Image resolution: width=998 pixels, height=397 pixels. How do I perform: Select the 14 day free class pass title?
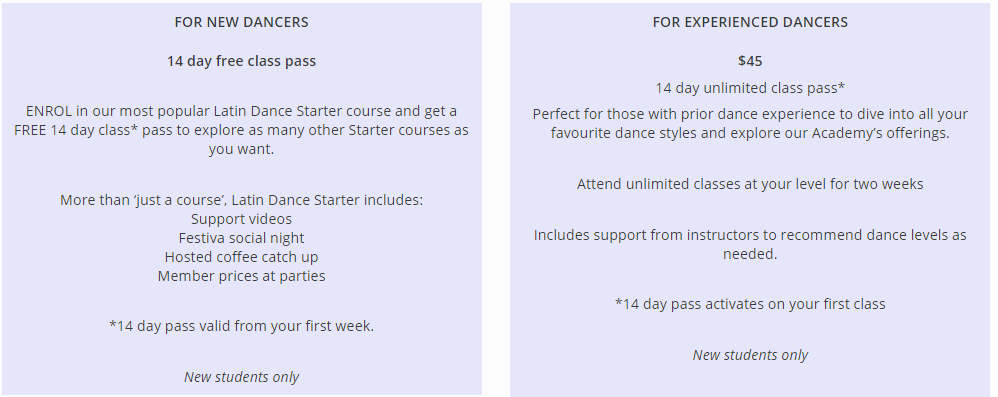[241, 61]
